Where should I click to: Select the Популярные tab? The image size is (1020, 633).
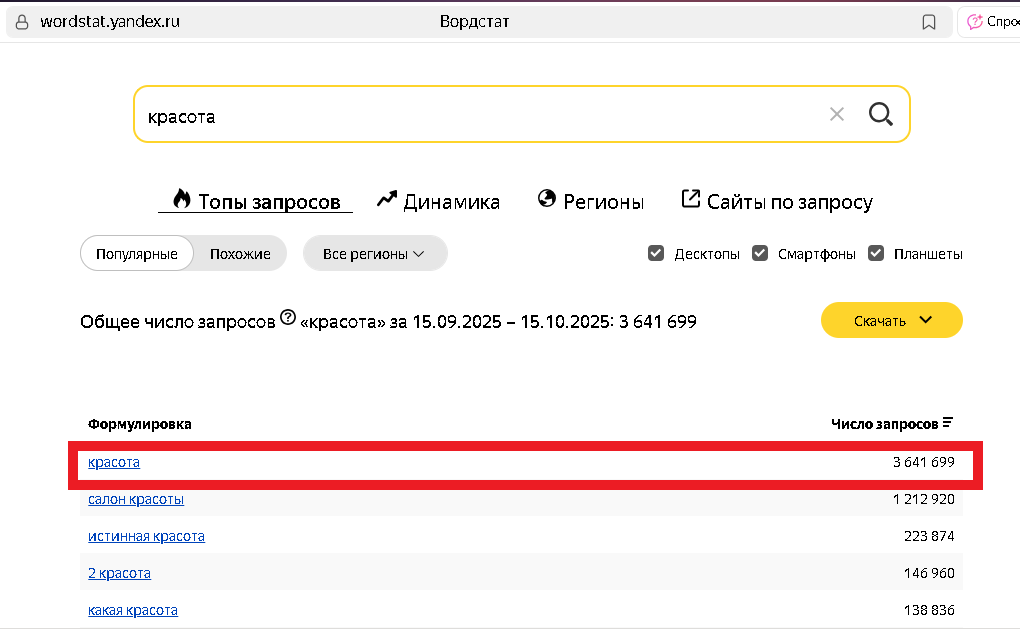pyautogui.click(x=136, y=253)
